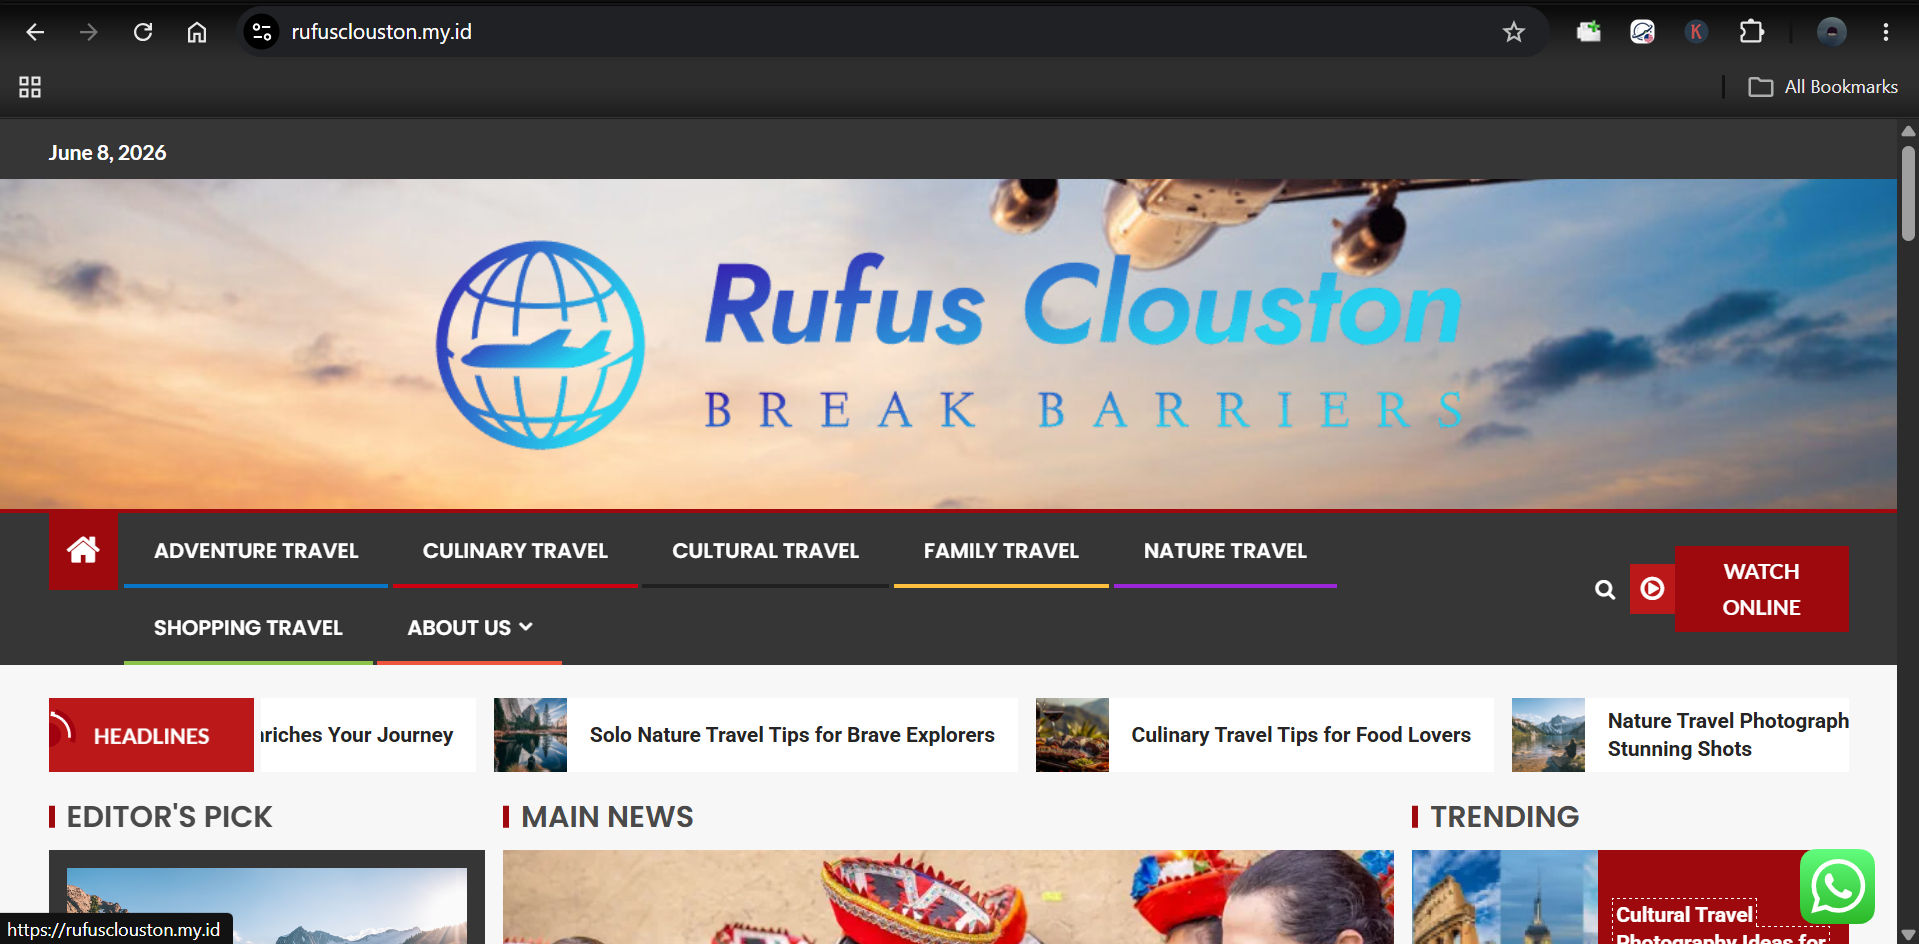
Task: Bookmark this page with the star icon
Action: 1513,32
